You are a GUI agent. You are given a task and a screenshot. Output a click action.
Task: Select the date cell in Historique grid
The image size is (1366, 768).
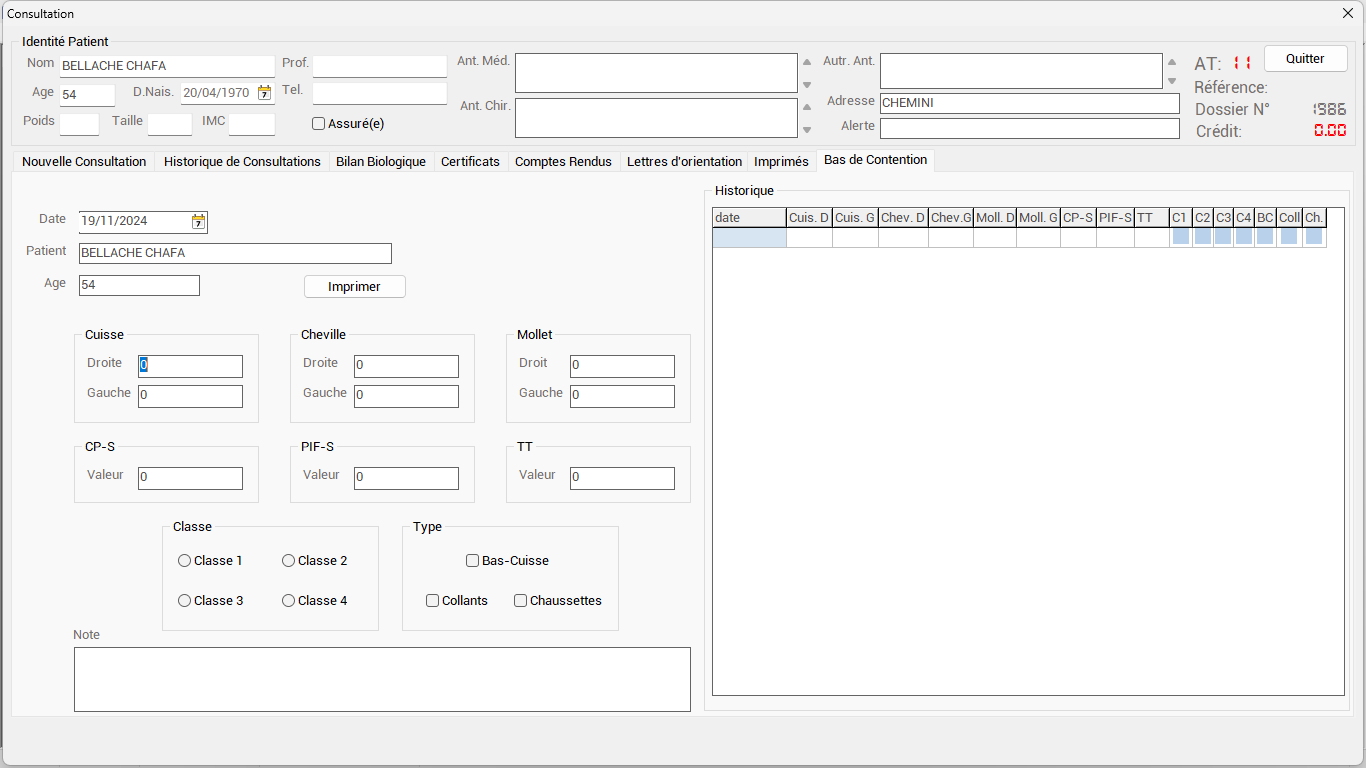[749, 238]
